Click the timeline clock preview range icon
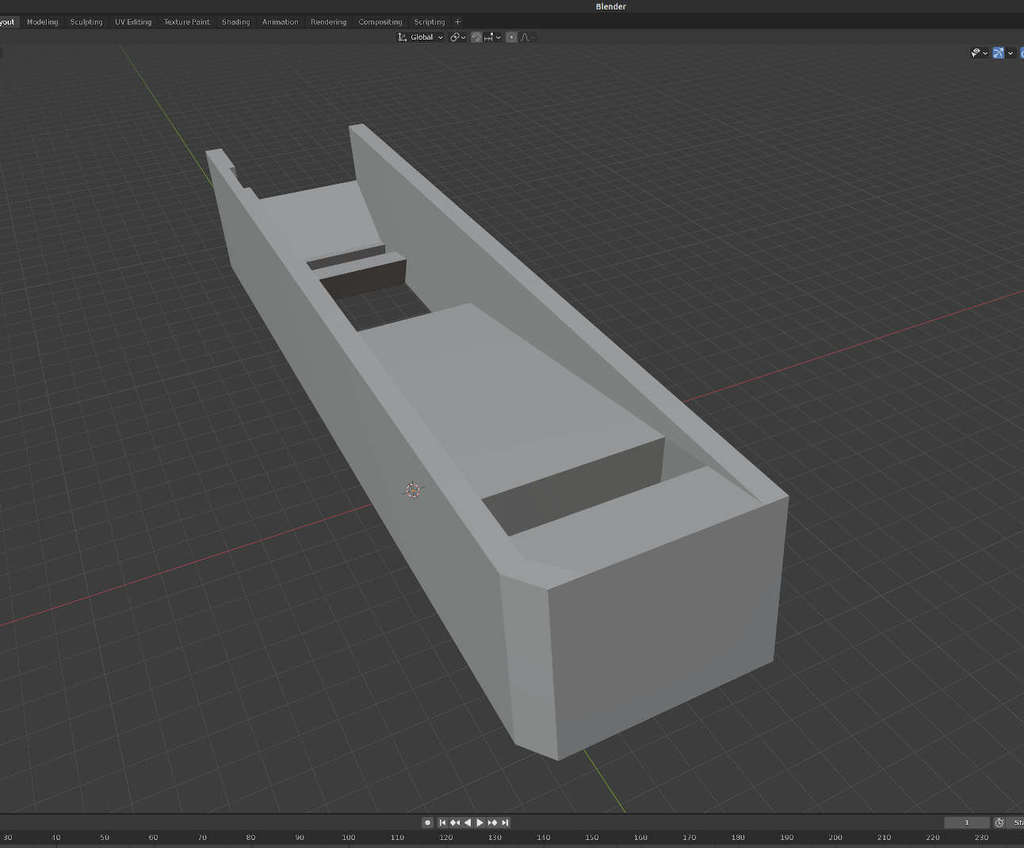The height and width of the screenshot is (848, 1024). (999, 822)
